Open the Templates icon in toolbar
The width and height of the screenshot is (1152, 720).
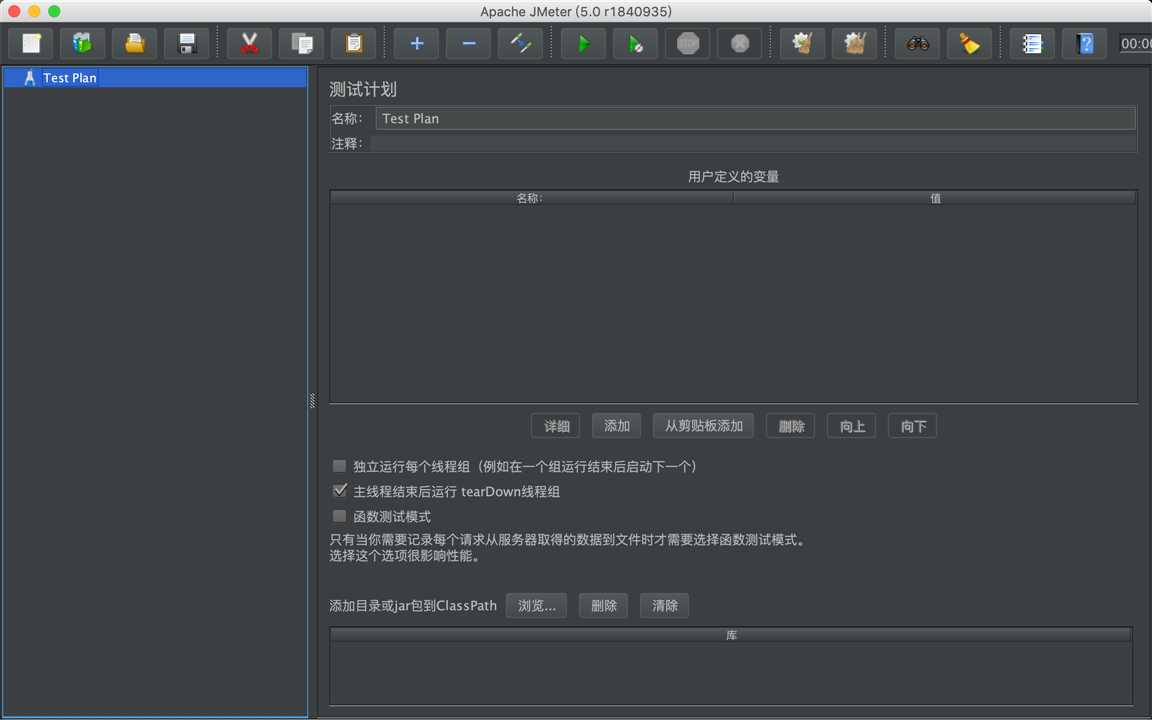tap(82, 43)
